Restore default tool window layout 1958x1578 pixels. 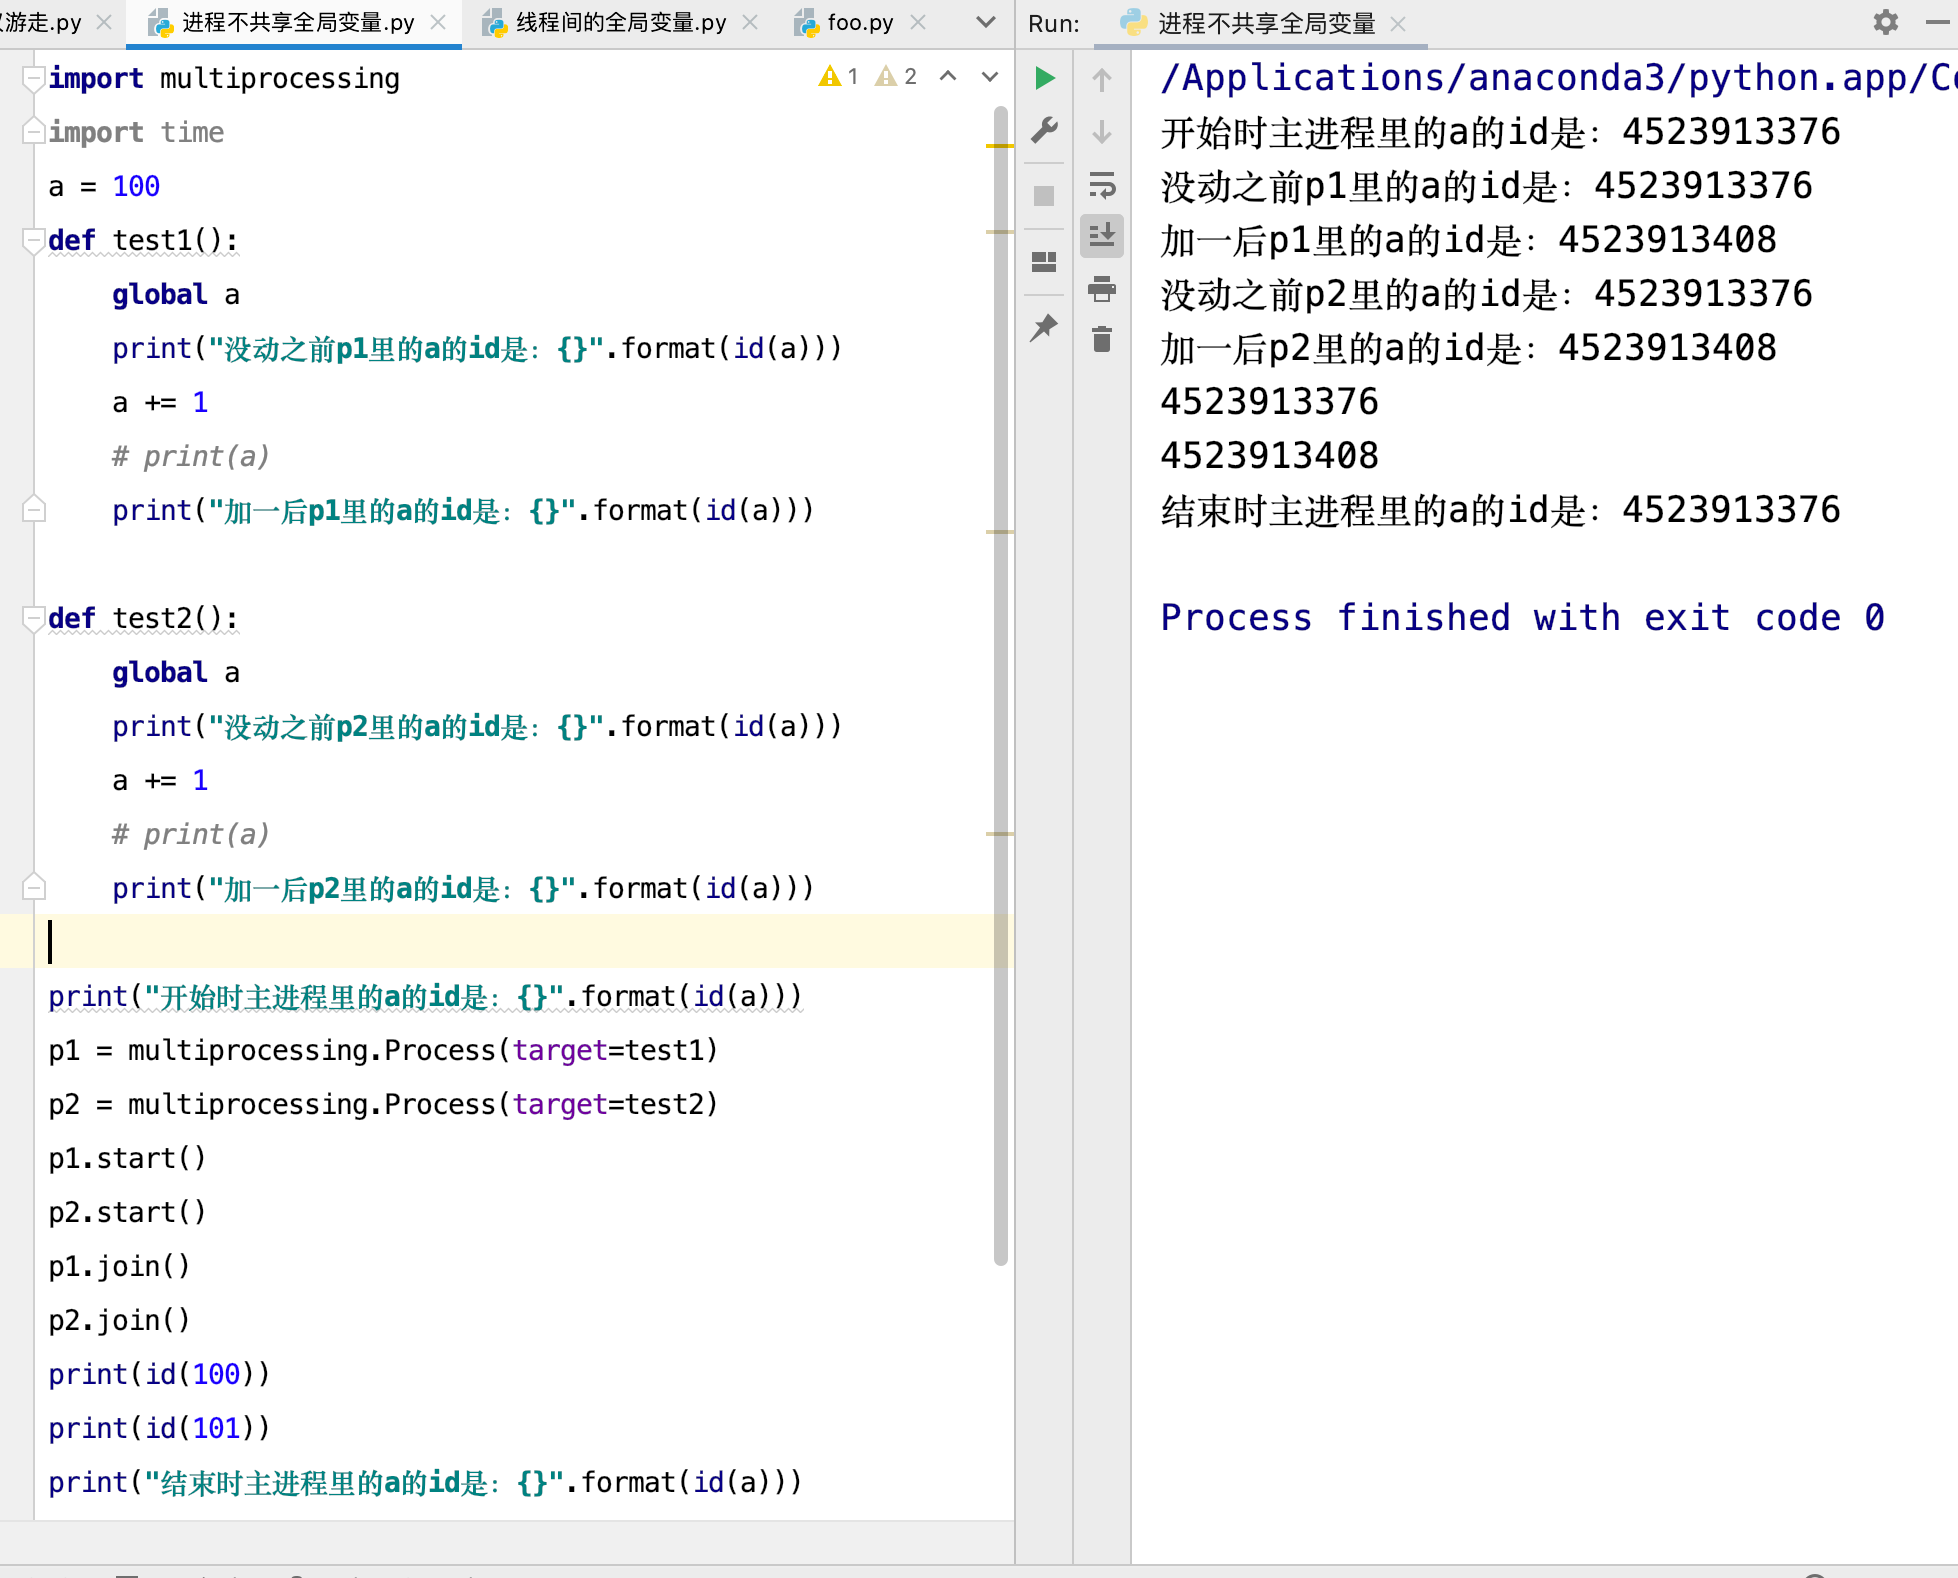[1044, 262]
